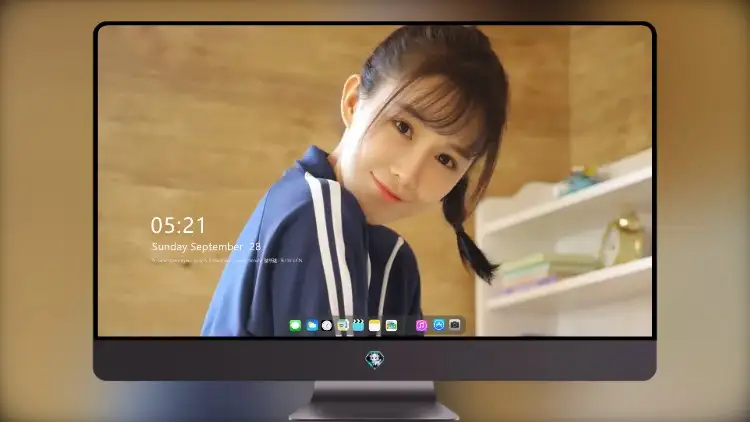
Task: Open the photo gallery icon in dock
Action: pos(391,326)
